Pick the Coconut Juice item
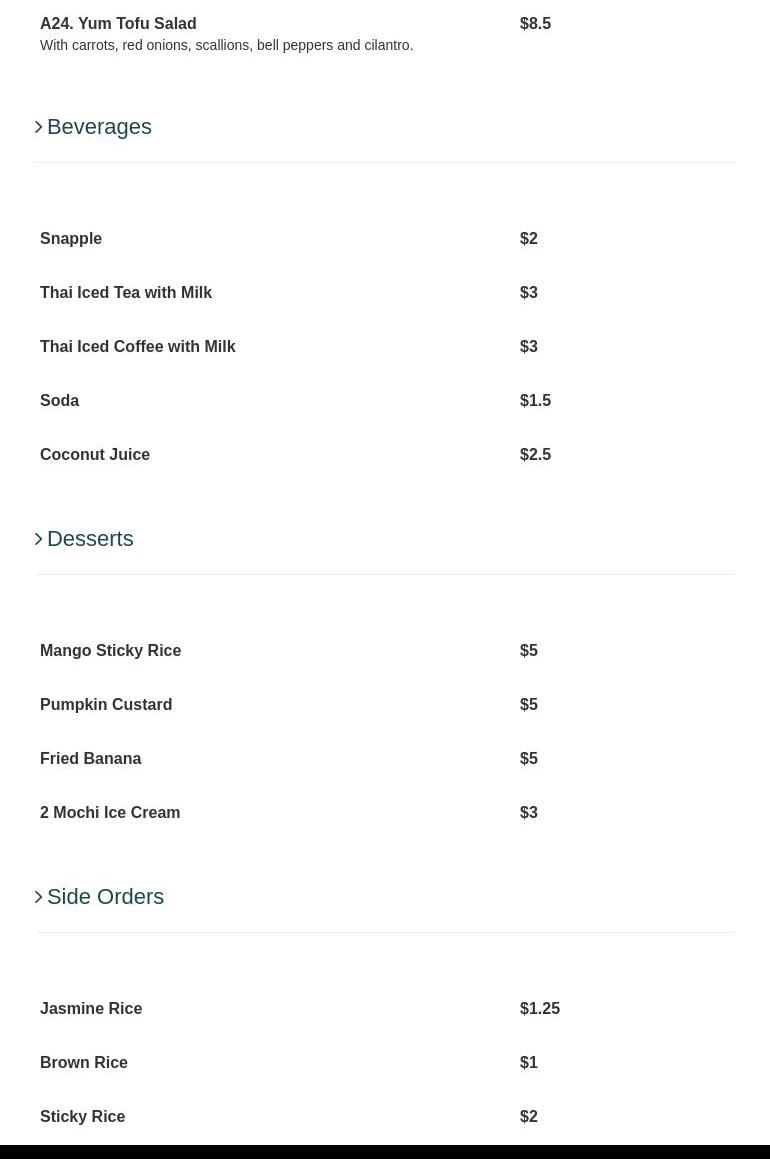 [x=95, y=455]
